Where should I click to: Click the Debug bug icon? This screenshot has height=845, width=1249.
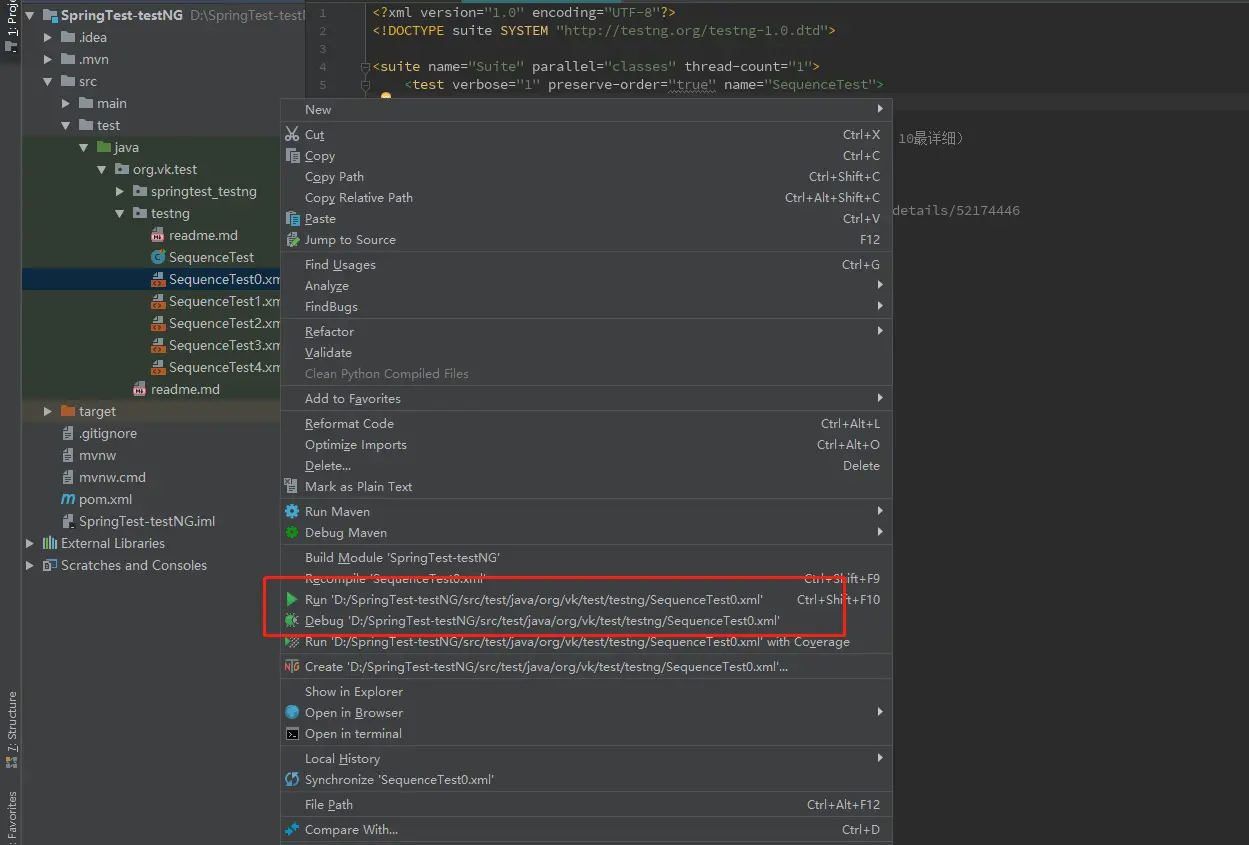292,620
